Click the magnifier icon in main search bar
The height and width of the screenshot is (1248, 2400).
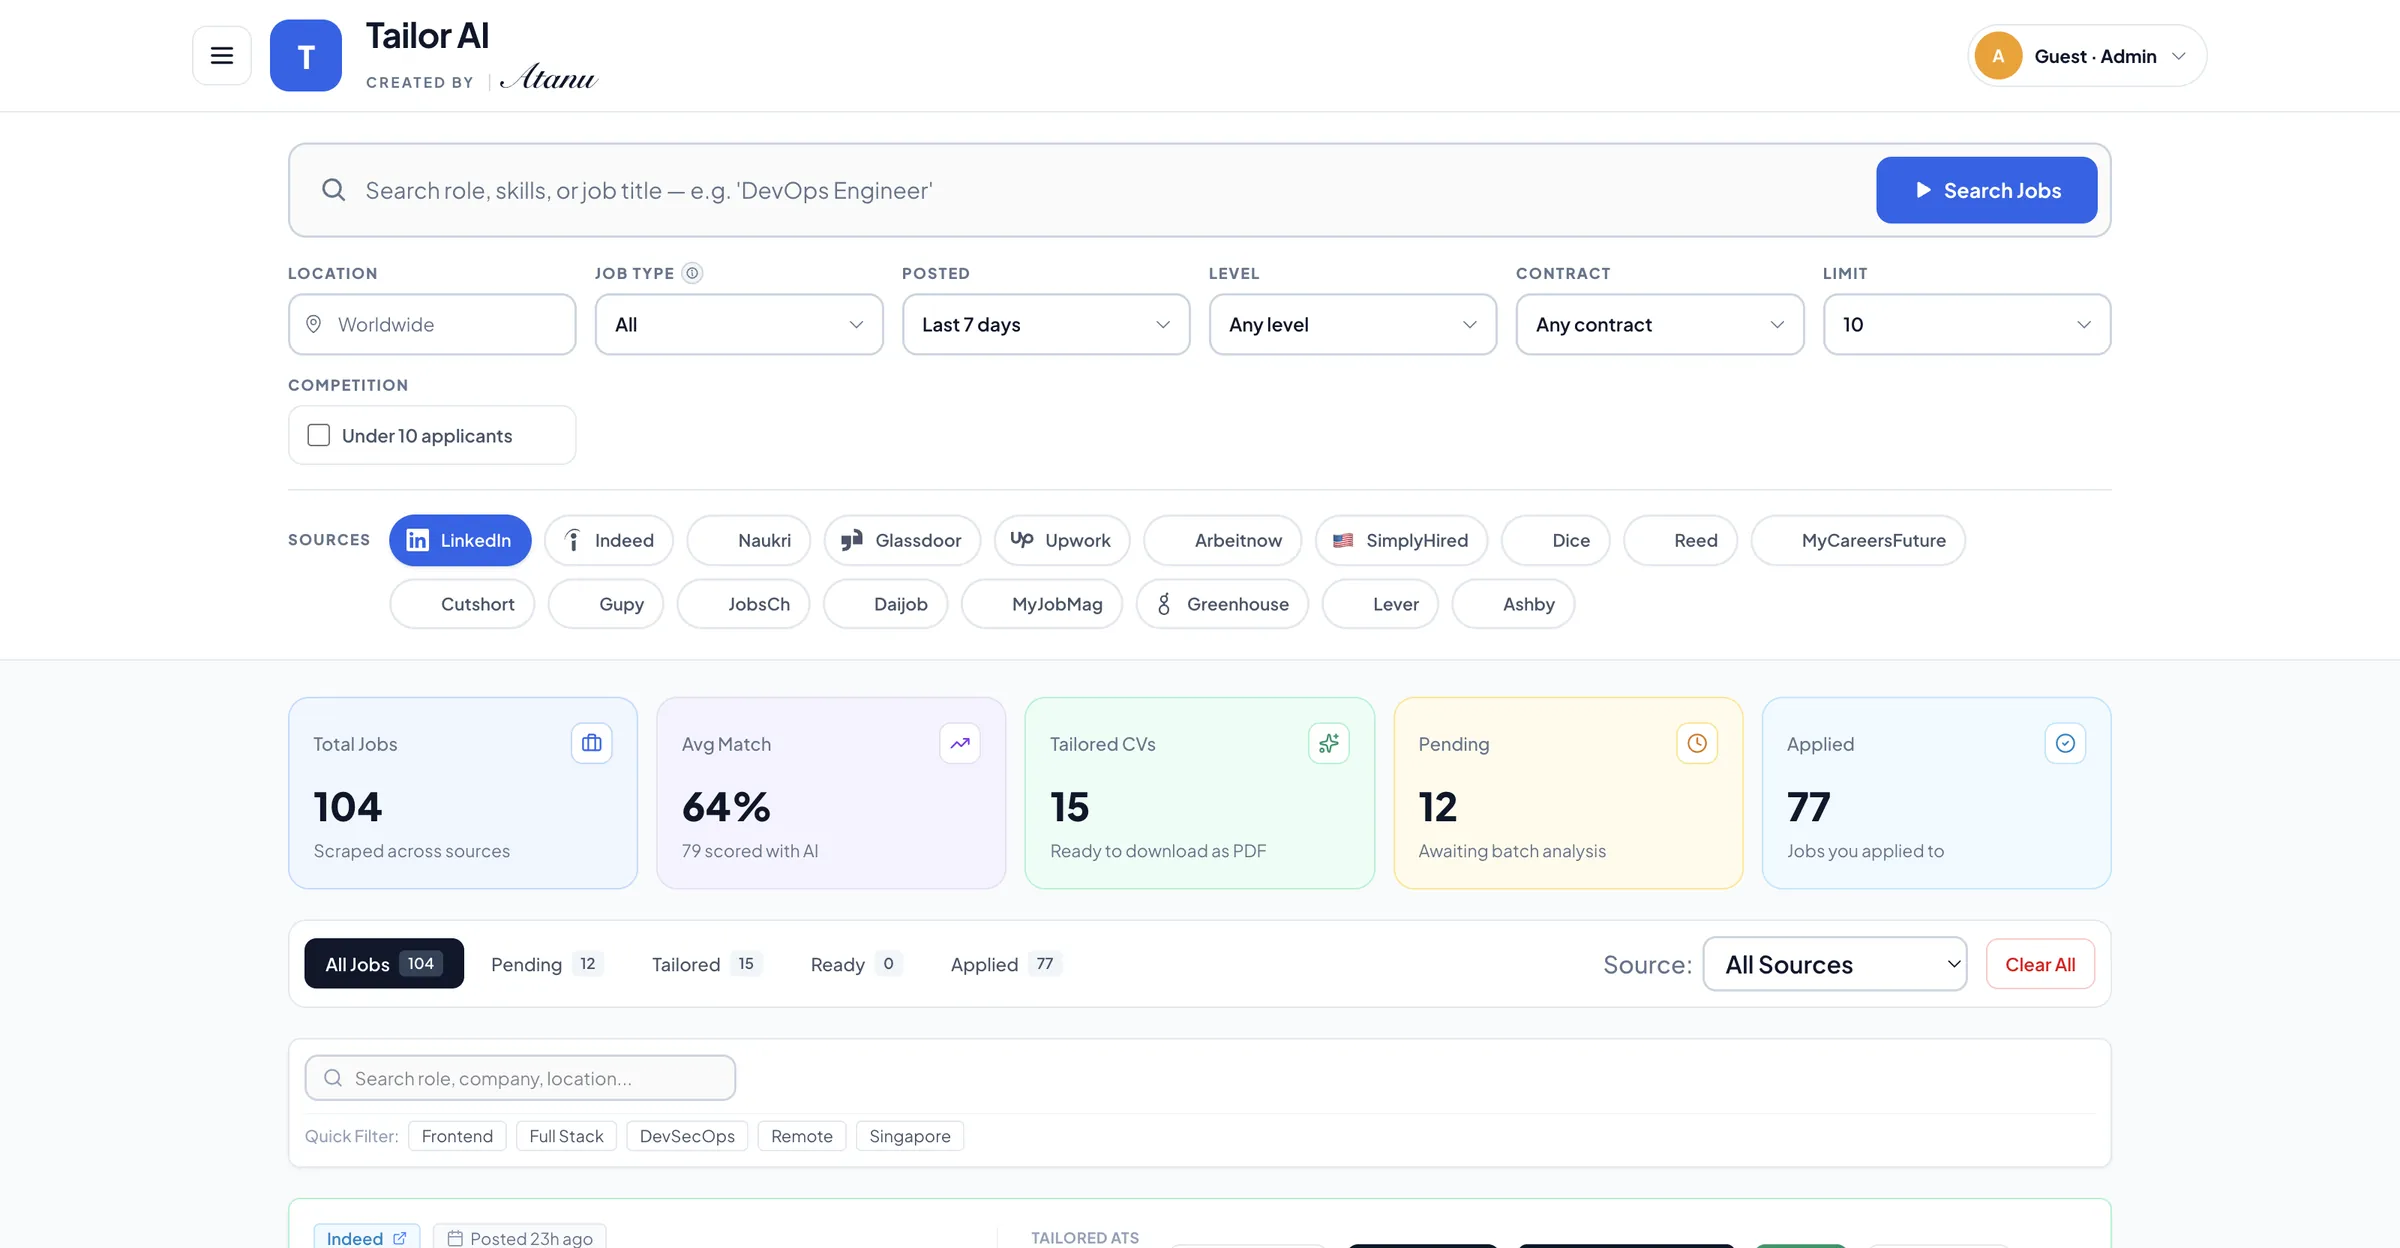[334, 190]
